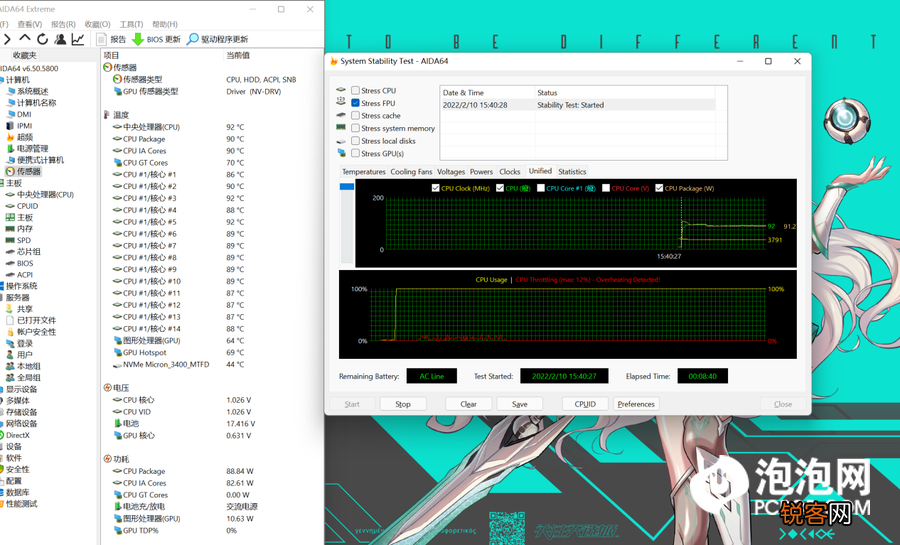Enable the Stress cache checkbox

click(x=355, y=116)
